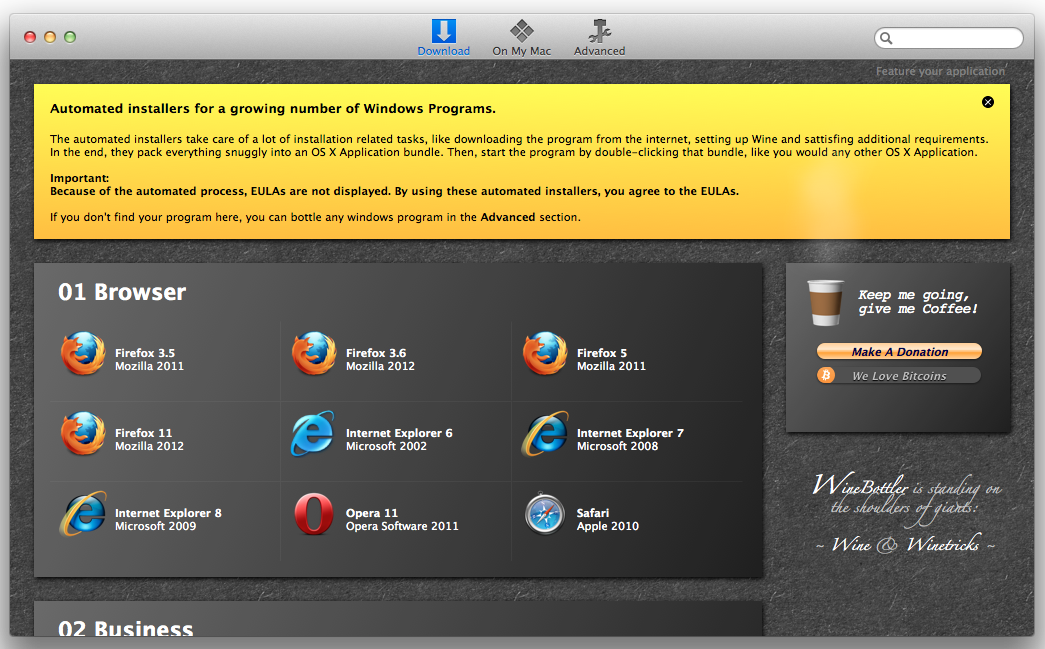Screen dimensions: 1045x649
Task: Click the We Love Bitcoins button
Action: point(899,376)
